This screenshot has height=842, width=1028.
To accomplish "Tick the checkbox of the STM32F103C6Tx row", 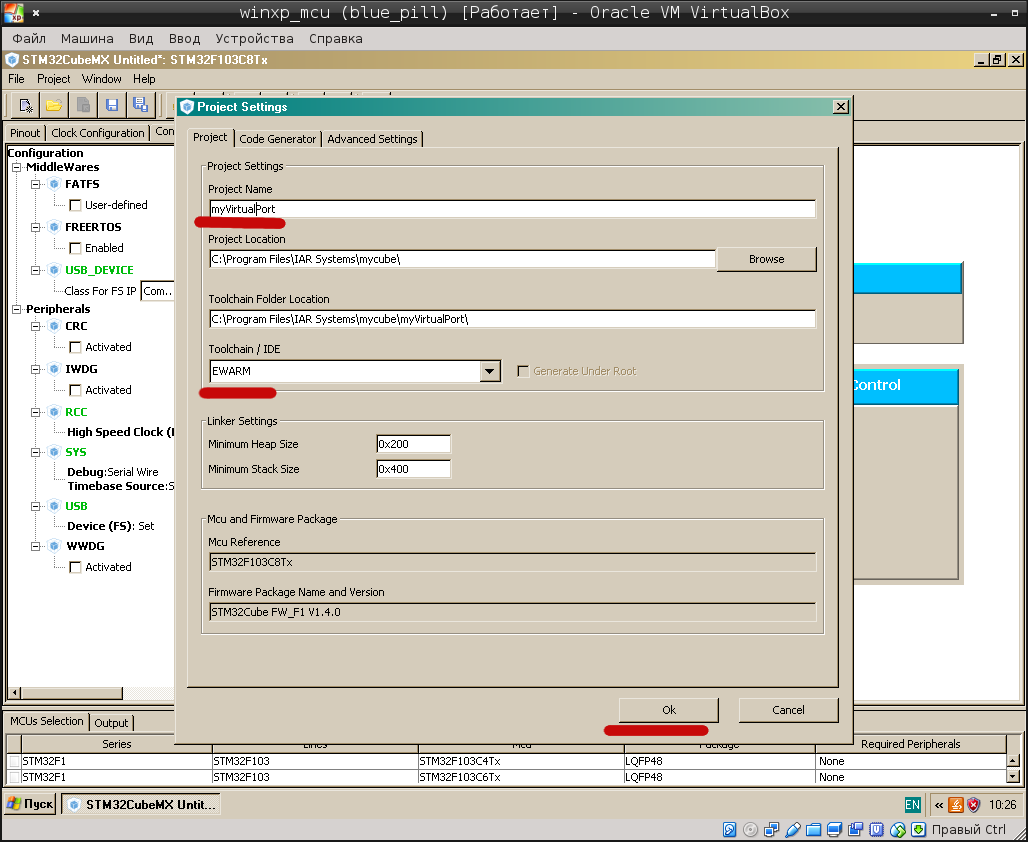I will (x=14, y=777).
